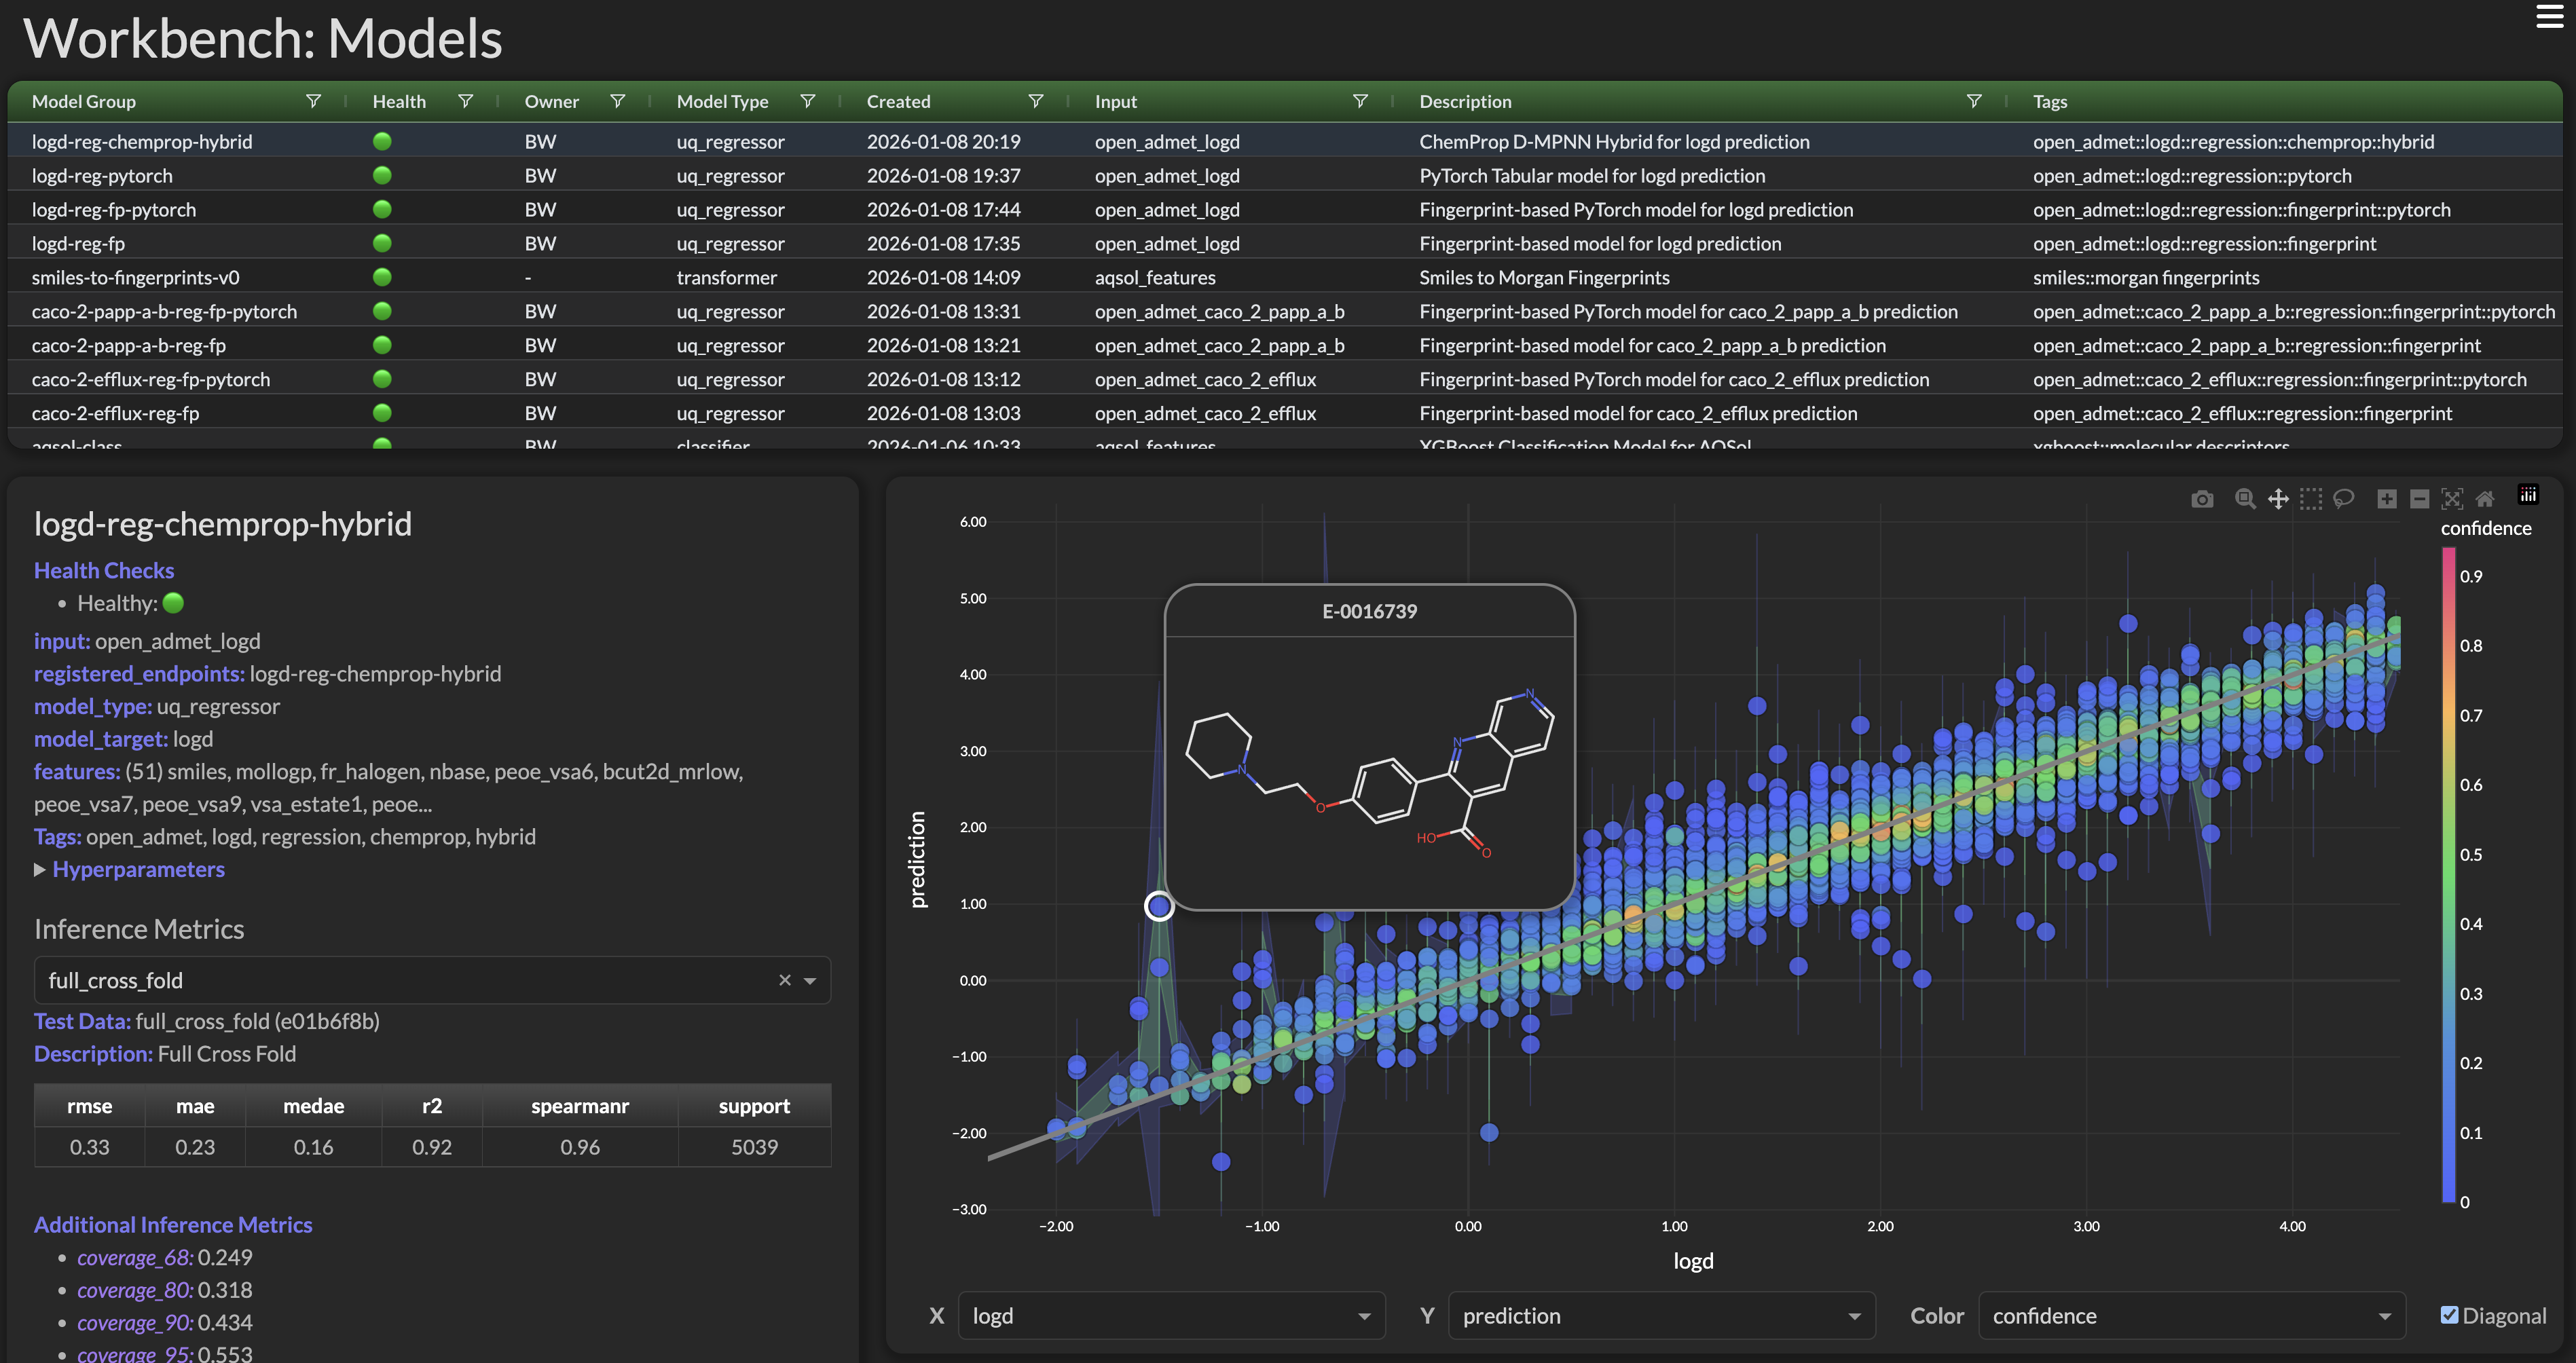
Task: Click the Autoscale icon in the plot toolbar
Action: pyautogui.click(x=2452, y=499)
